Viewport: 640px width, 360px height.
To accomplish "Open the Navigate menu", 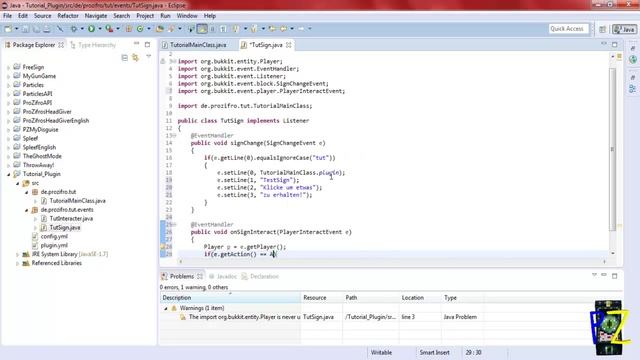I will [96, 16].
